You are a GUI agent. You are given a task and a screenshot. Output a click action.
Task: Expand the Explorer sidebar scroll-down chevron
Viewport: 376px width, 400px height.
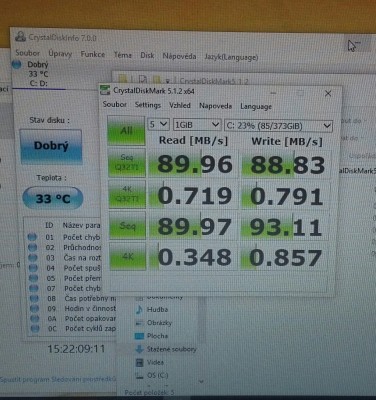201,381
